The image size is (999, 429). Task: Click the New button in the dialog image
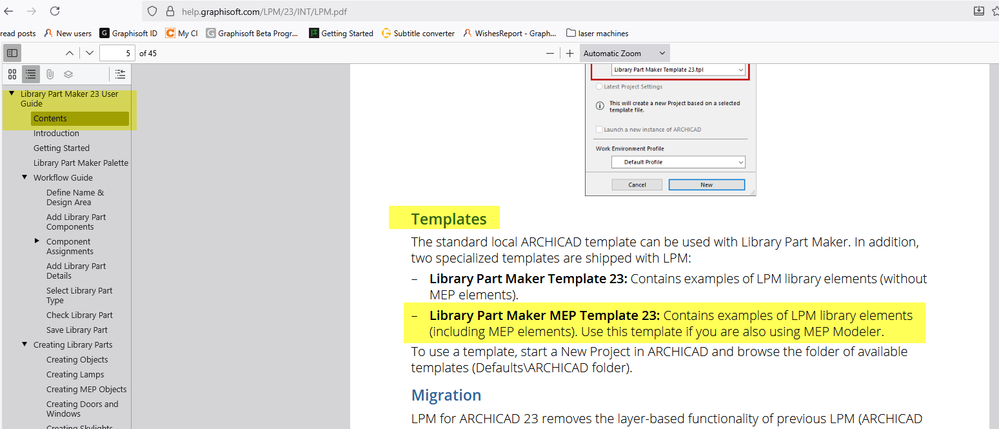click(x=707, y=185)
